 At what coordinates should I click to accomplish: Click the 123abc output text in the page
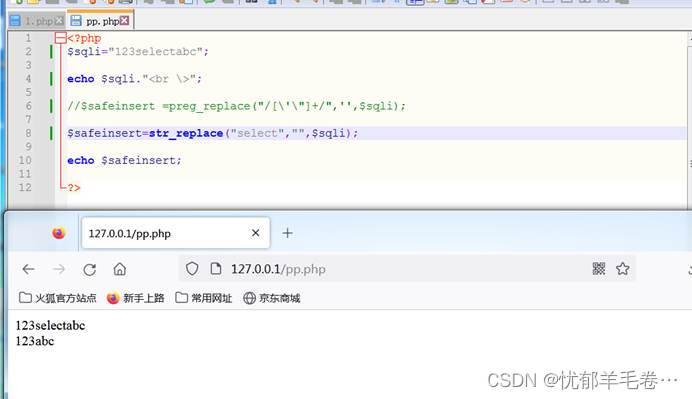point(35,341)
